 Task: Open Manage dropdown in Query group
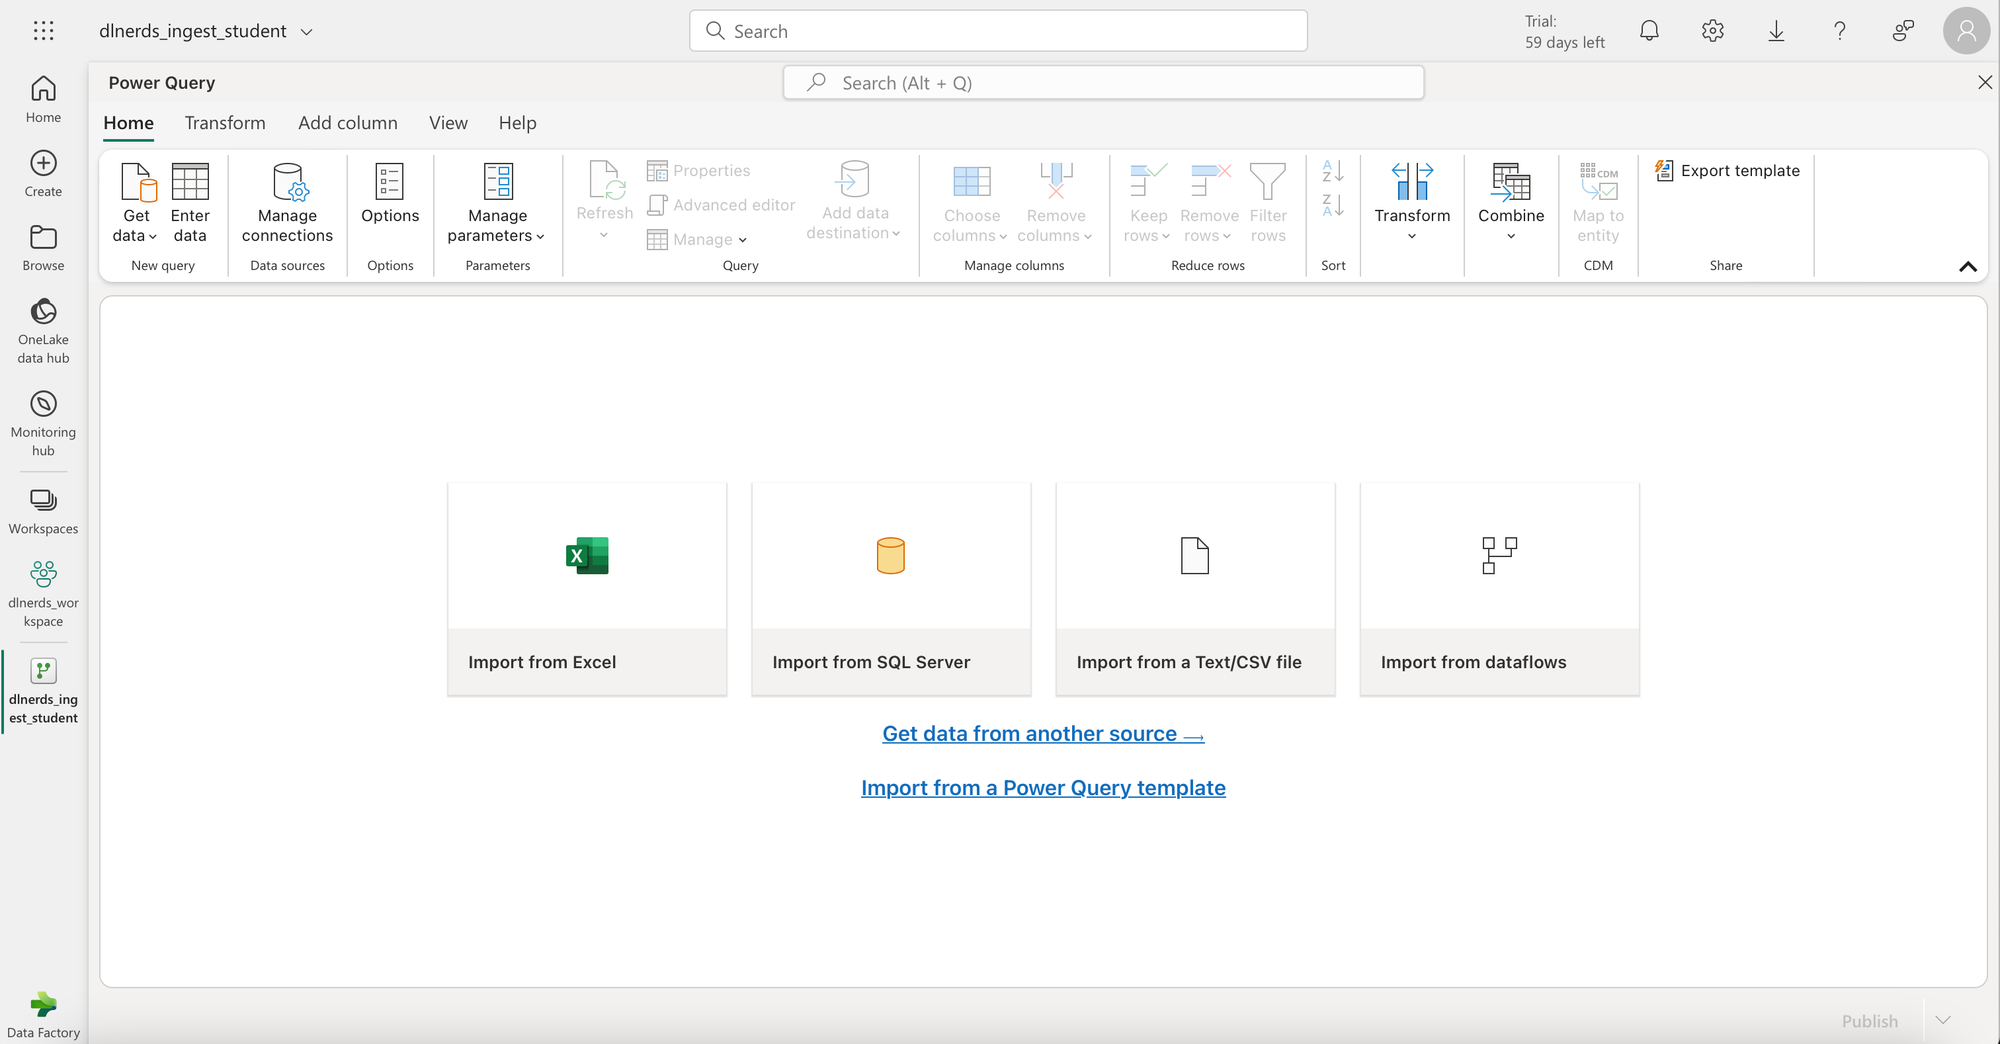coord(697,240)
